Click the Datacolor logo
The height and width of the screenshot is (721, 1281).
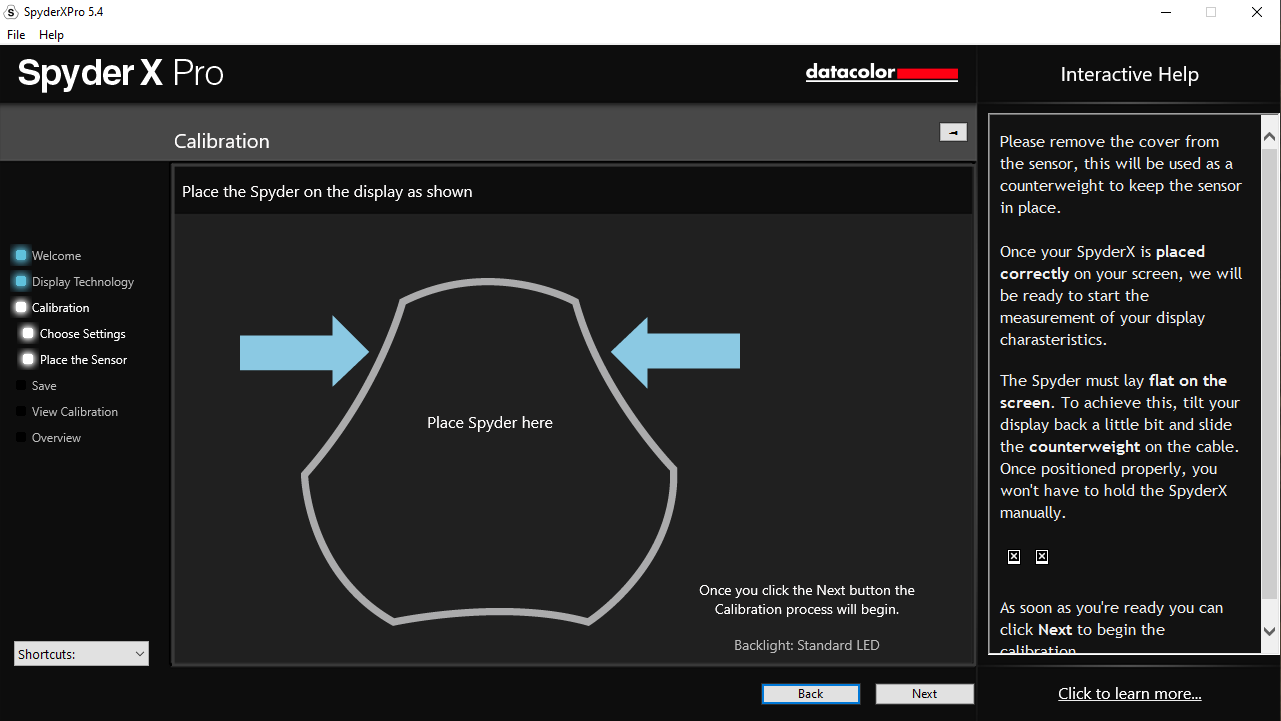pos(882,73)
